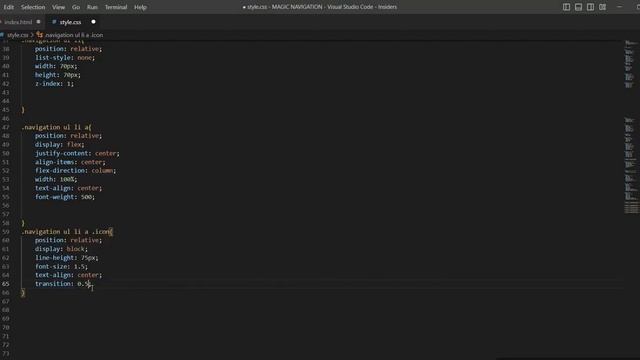640x360 pixels.
Task: Click closing brace on line 66
Action: (23, 293)
